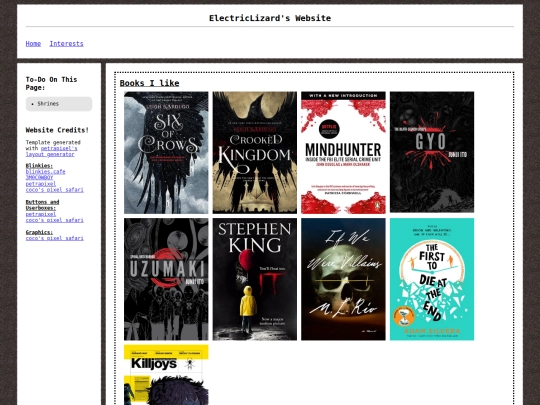Click the Graphics: label
Image resolution: width=540 pixels, height=405 pixels.
pos(39,232)
